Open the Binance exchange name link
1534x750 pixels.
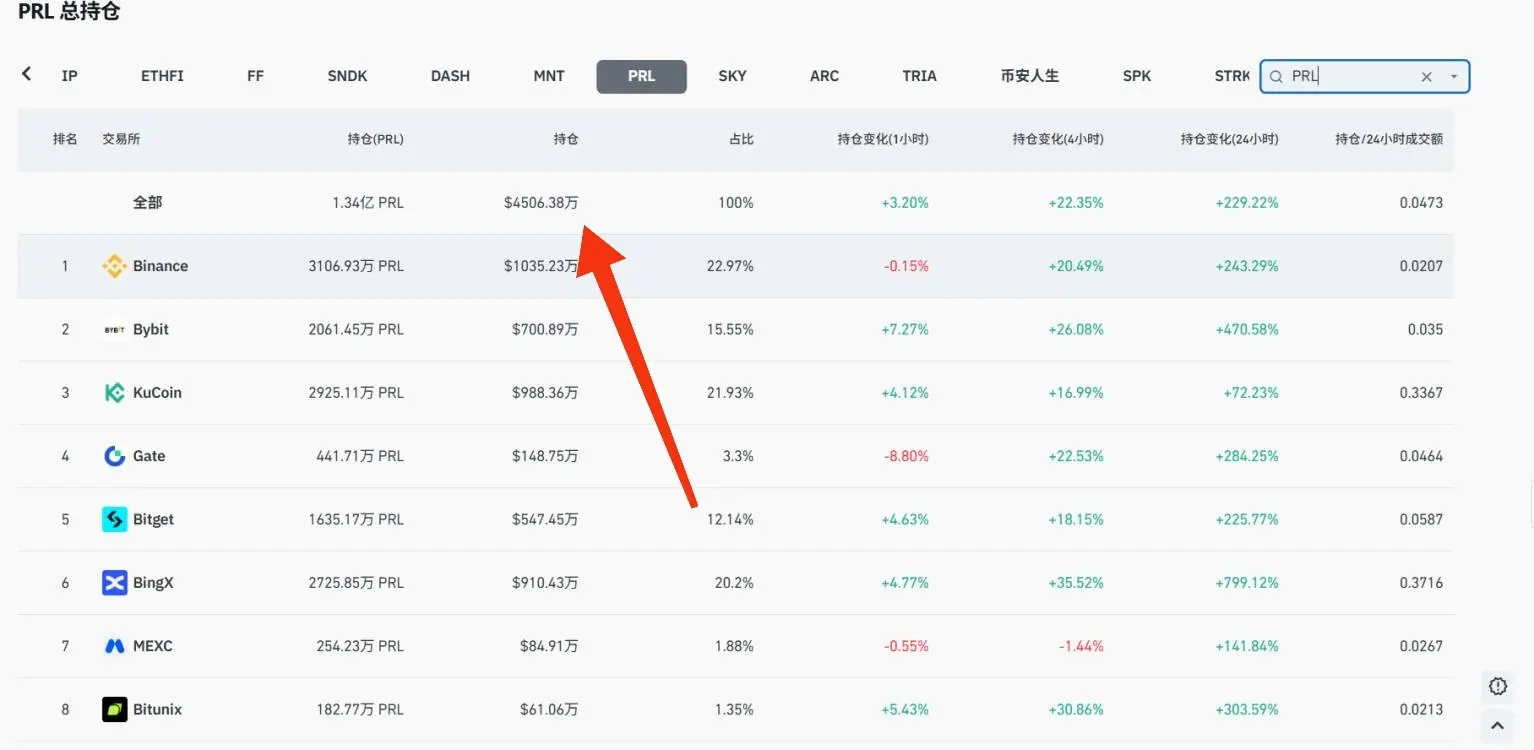pos(160,266)
